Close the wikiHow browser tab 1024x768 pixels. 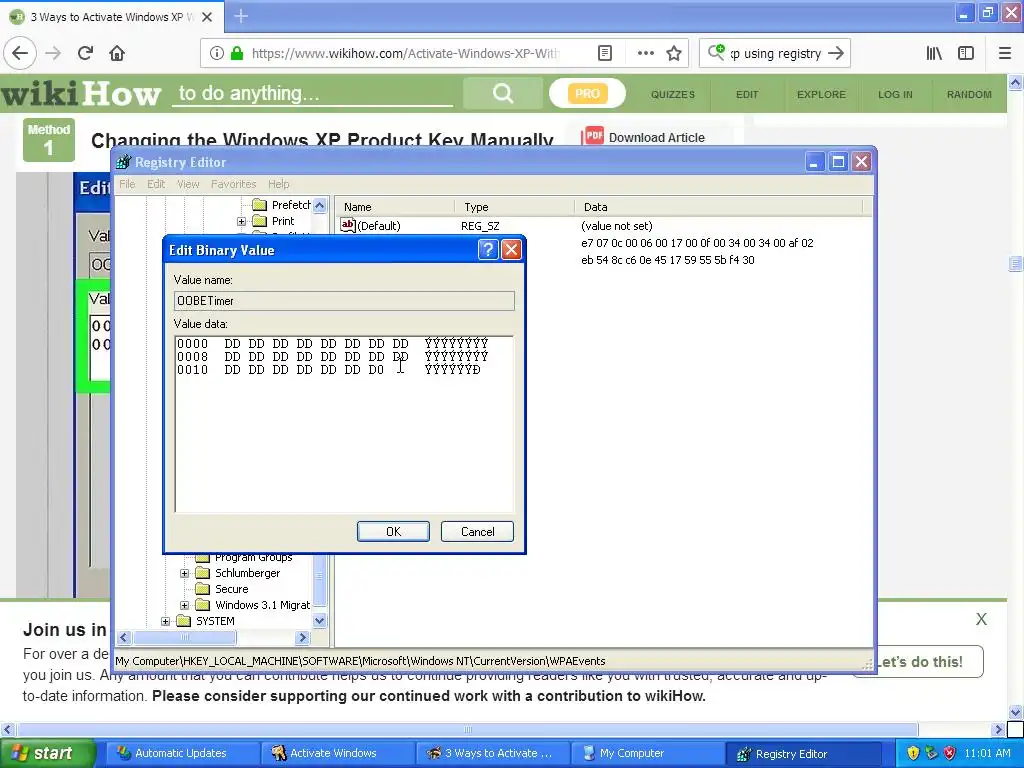coord(207,17)
